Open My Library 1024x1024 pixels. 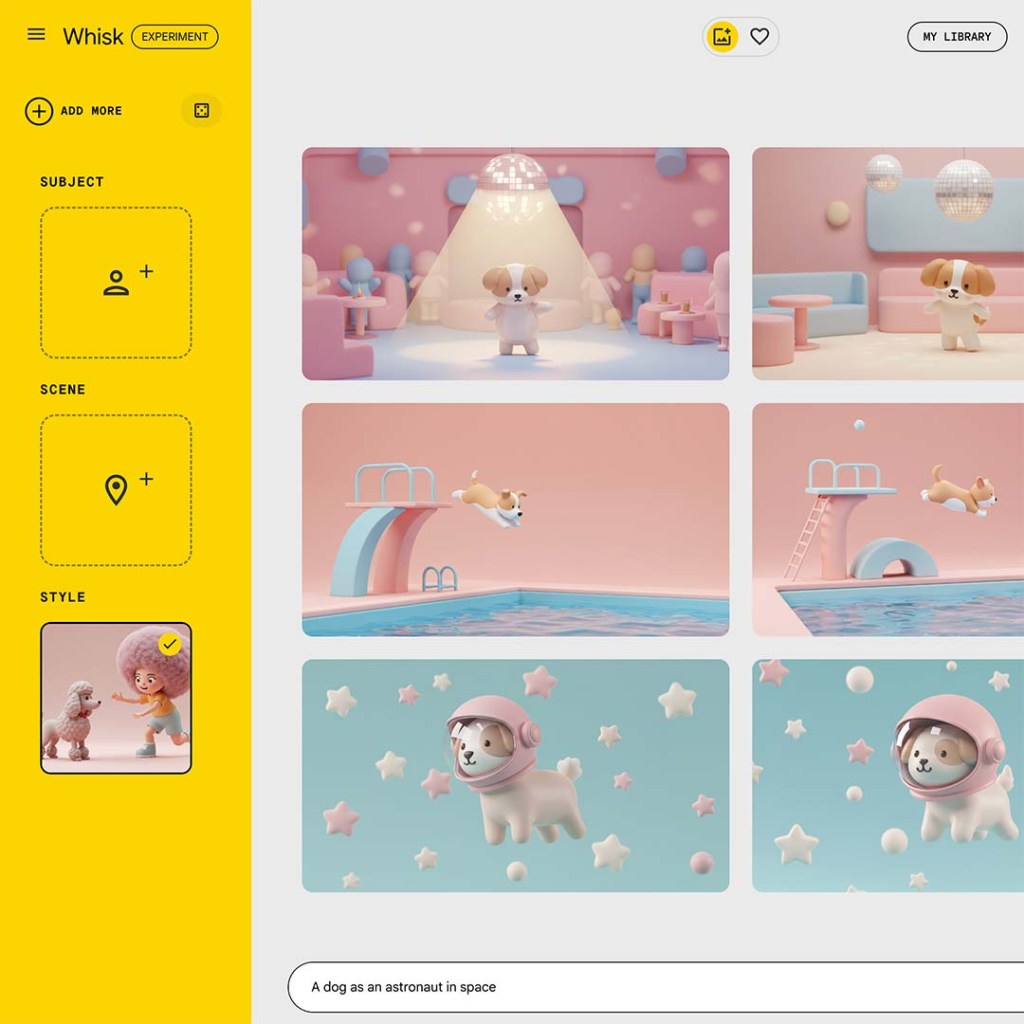tap(956, 37)
